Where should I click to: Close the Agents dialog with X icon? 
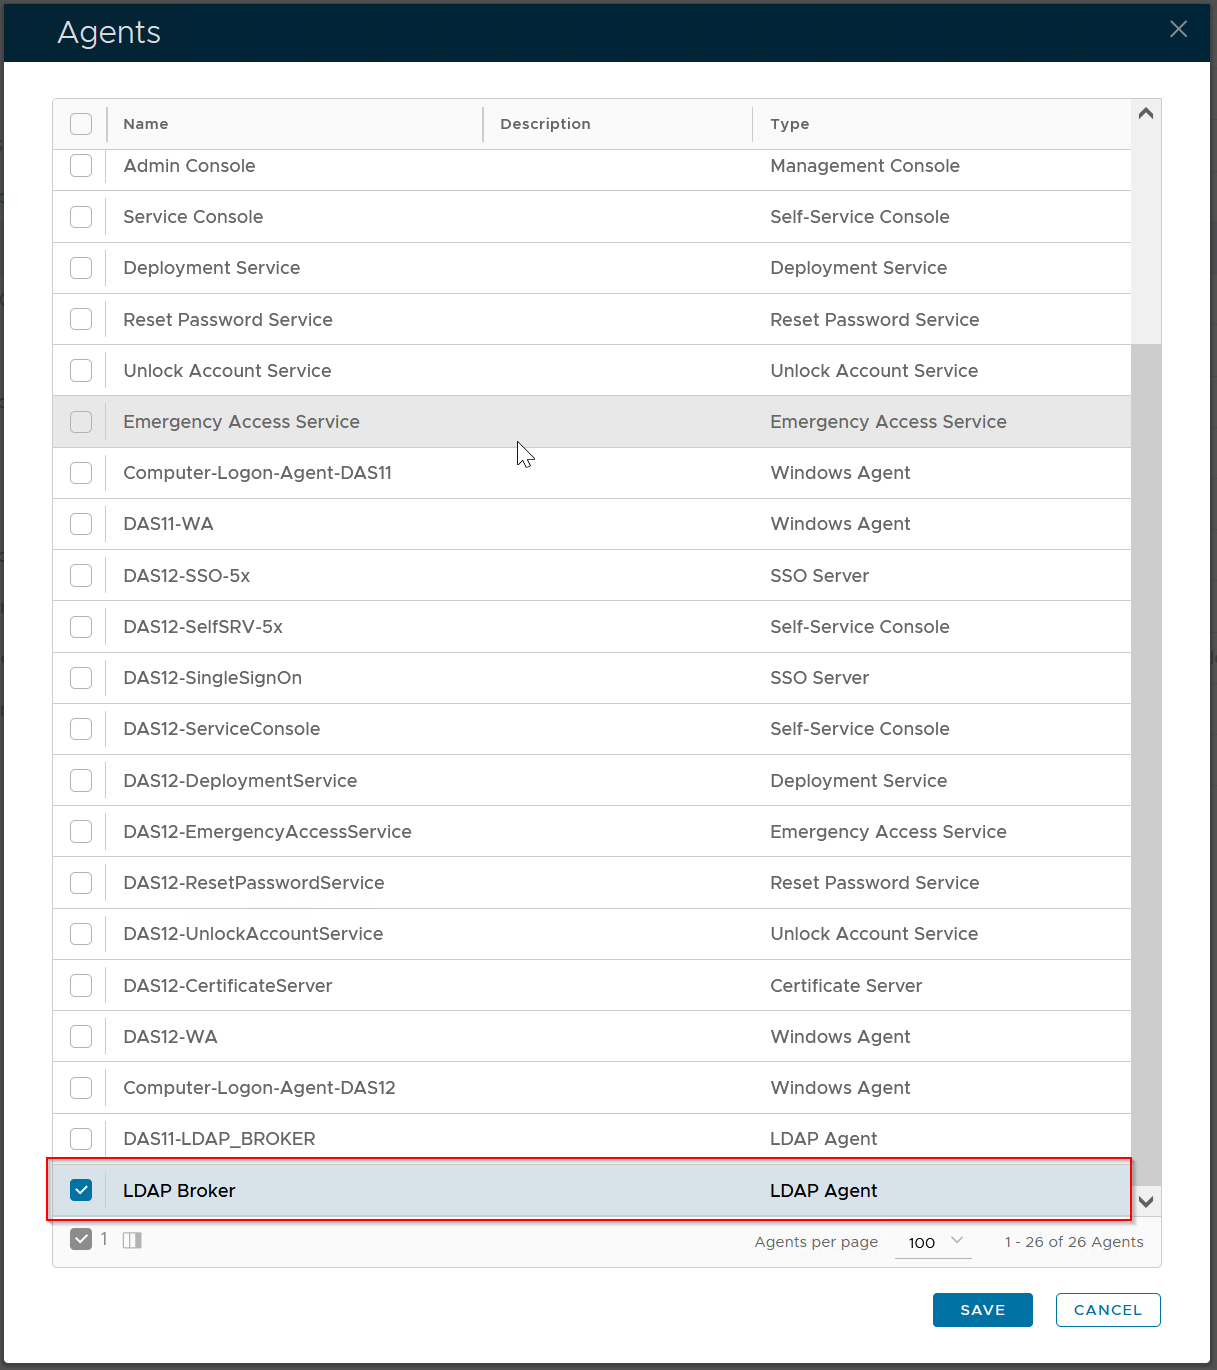1178,30
